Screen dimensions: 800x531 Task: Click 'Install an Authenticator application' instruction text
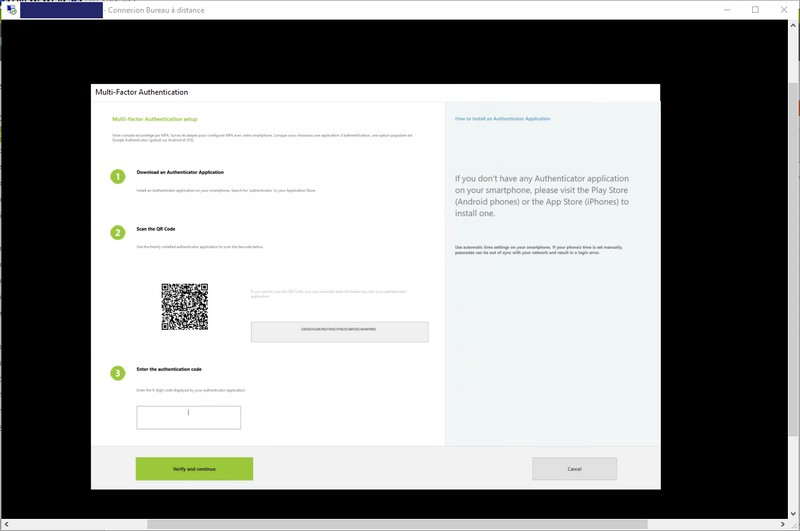click(226, 190)
